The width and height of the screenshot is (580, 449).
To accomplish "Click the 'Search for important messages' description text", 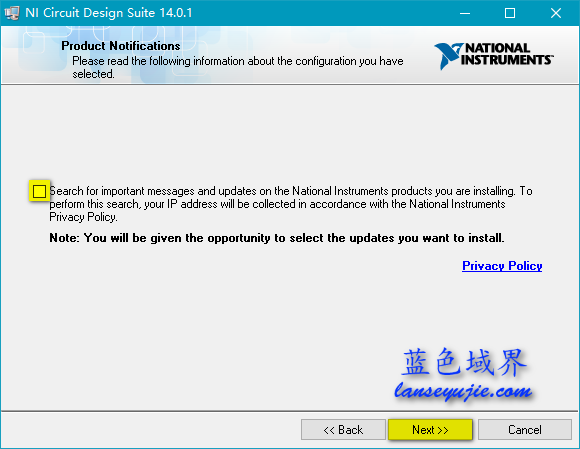I will point(291,204).
